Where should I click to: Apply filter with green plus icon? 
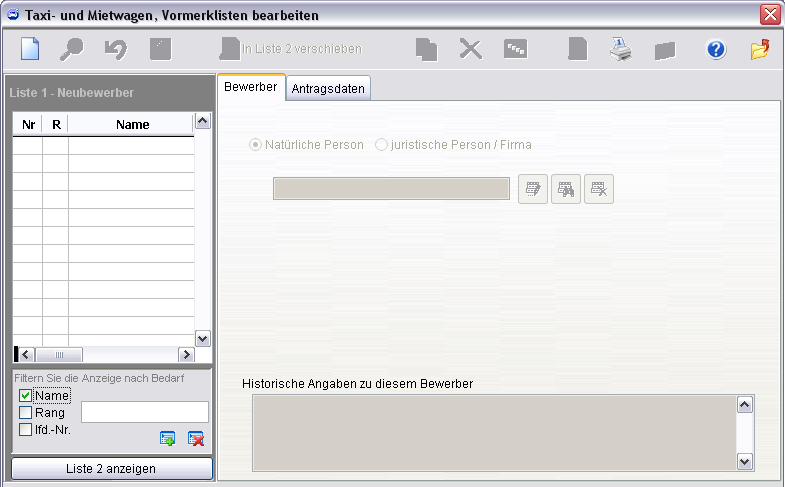coord(168,438)
